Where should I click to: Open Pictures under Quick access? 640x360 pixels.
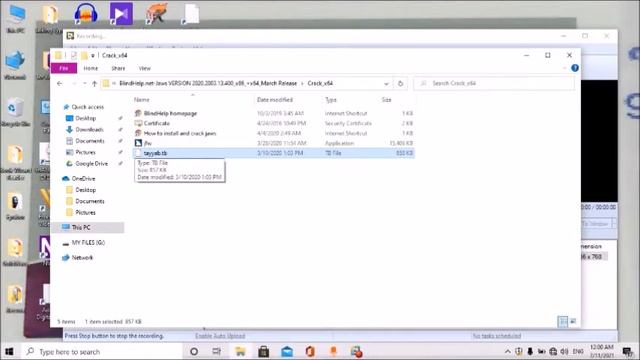(x=85, y=152)
